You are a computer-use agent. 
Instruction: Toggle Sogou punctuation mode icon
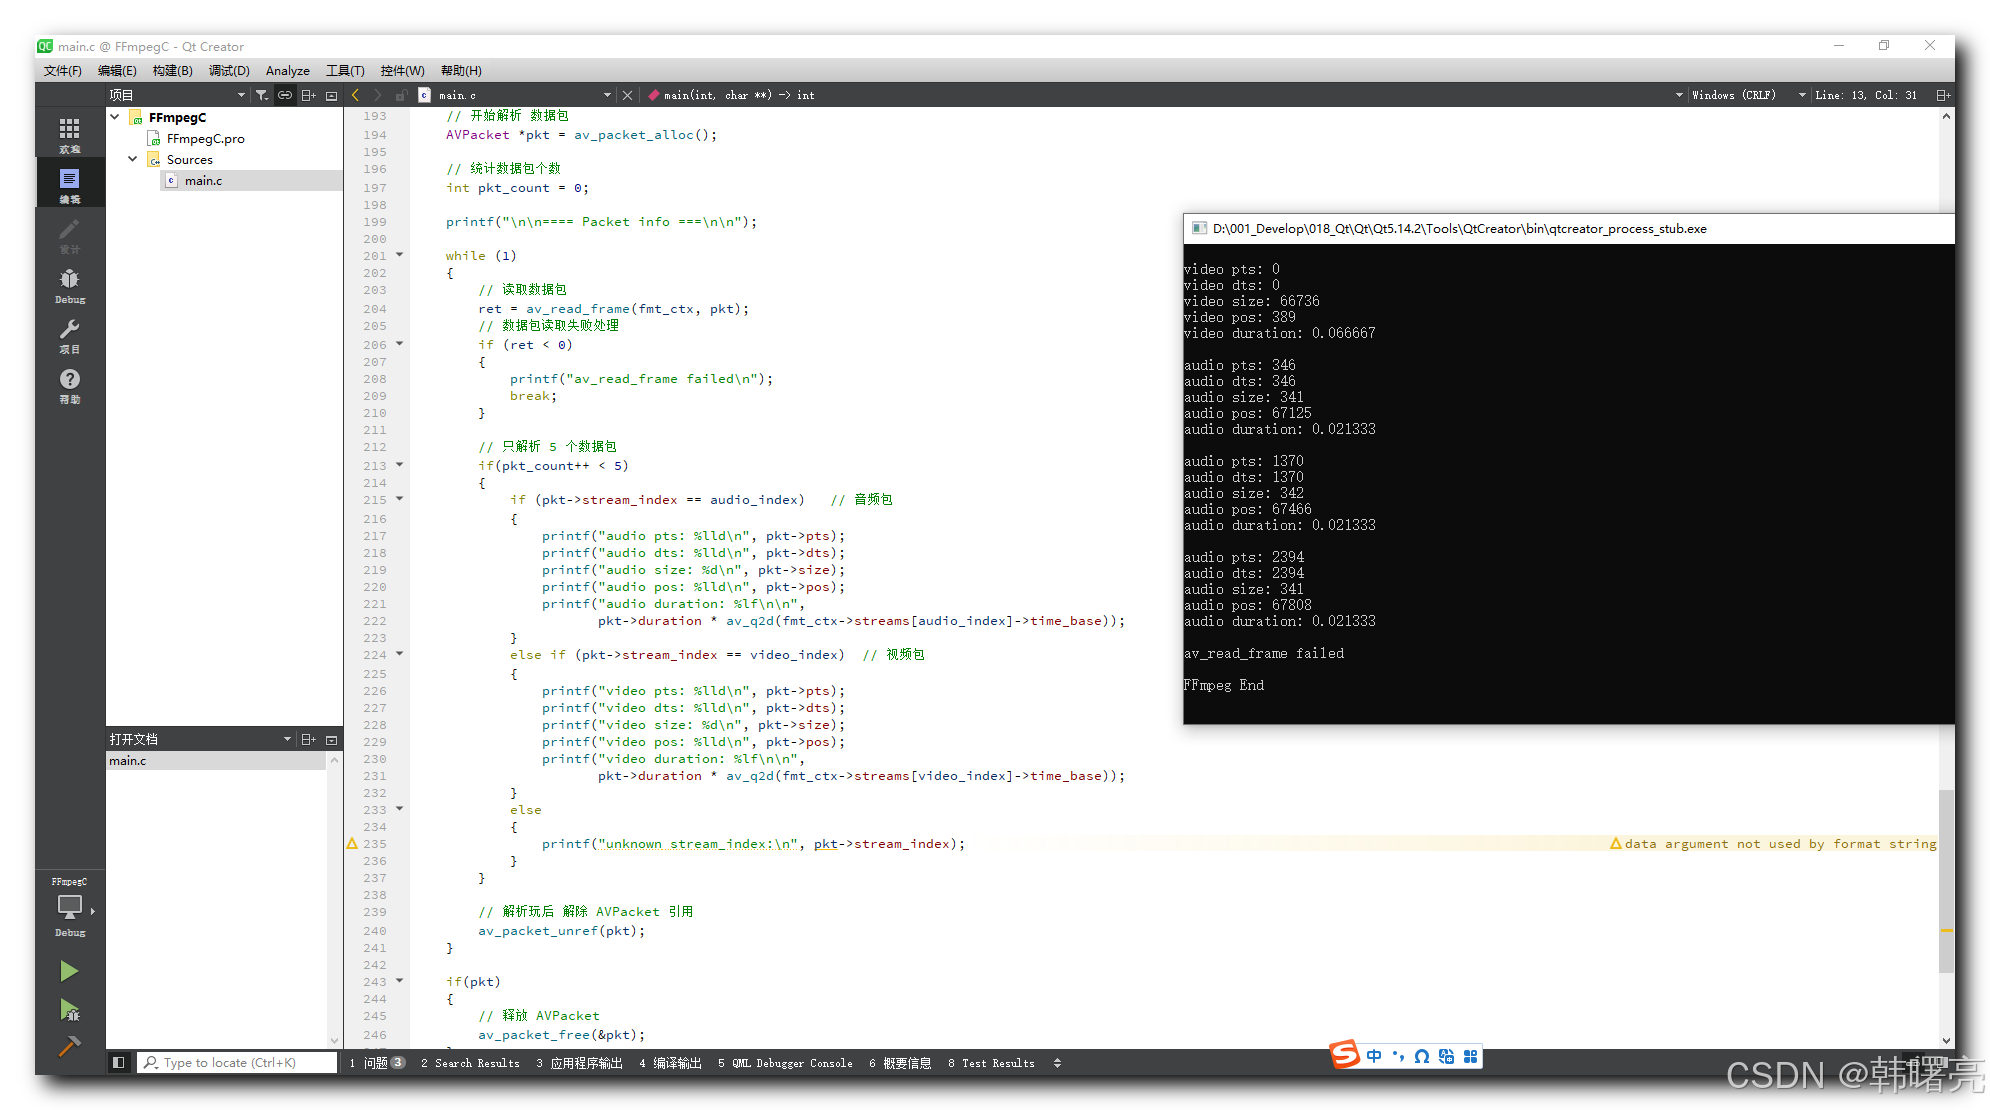1398,1056
